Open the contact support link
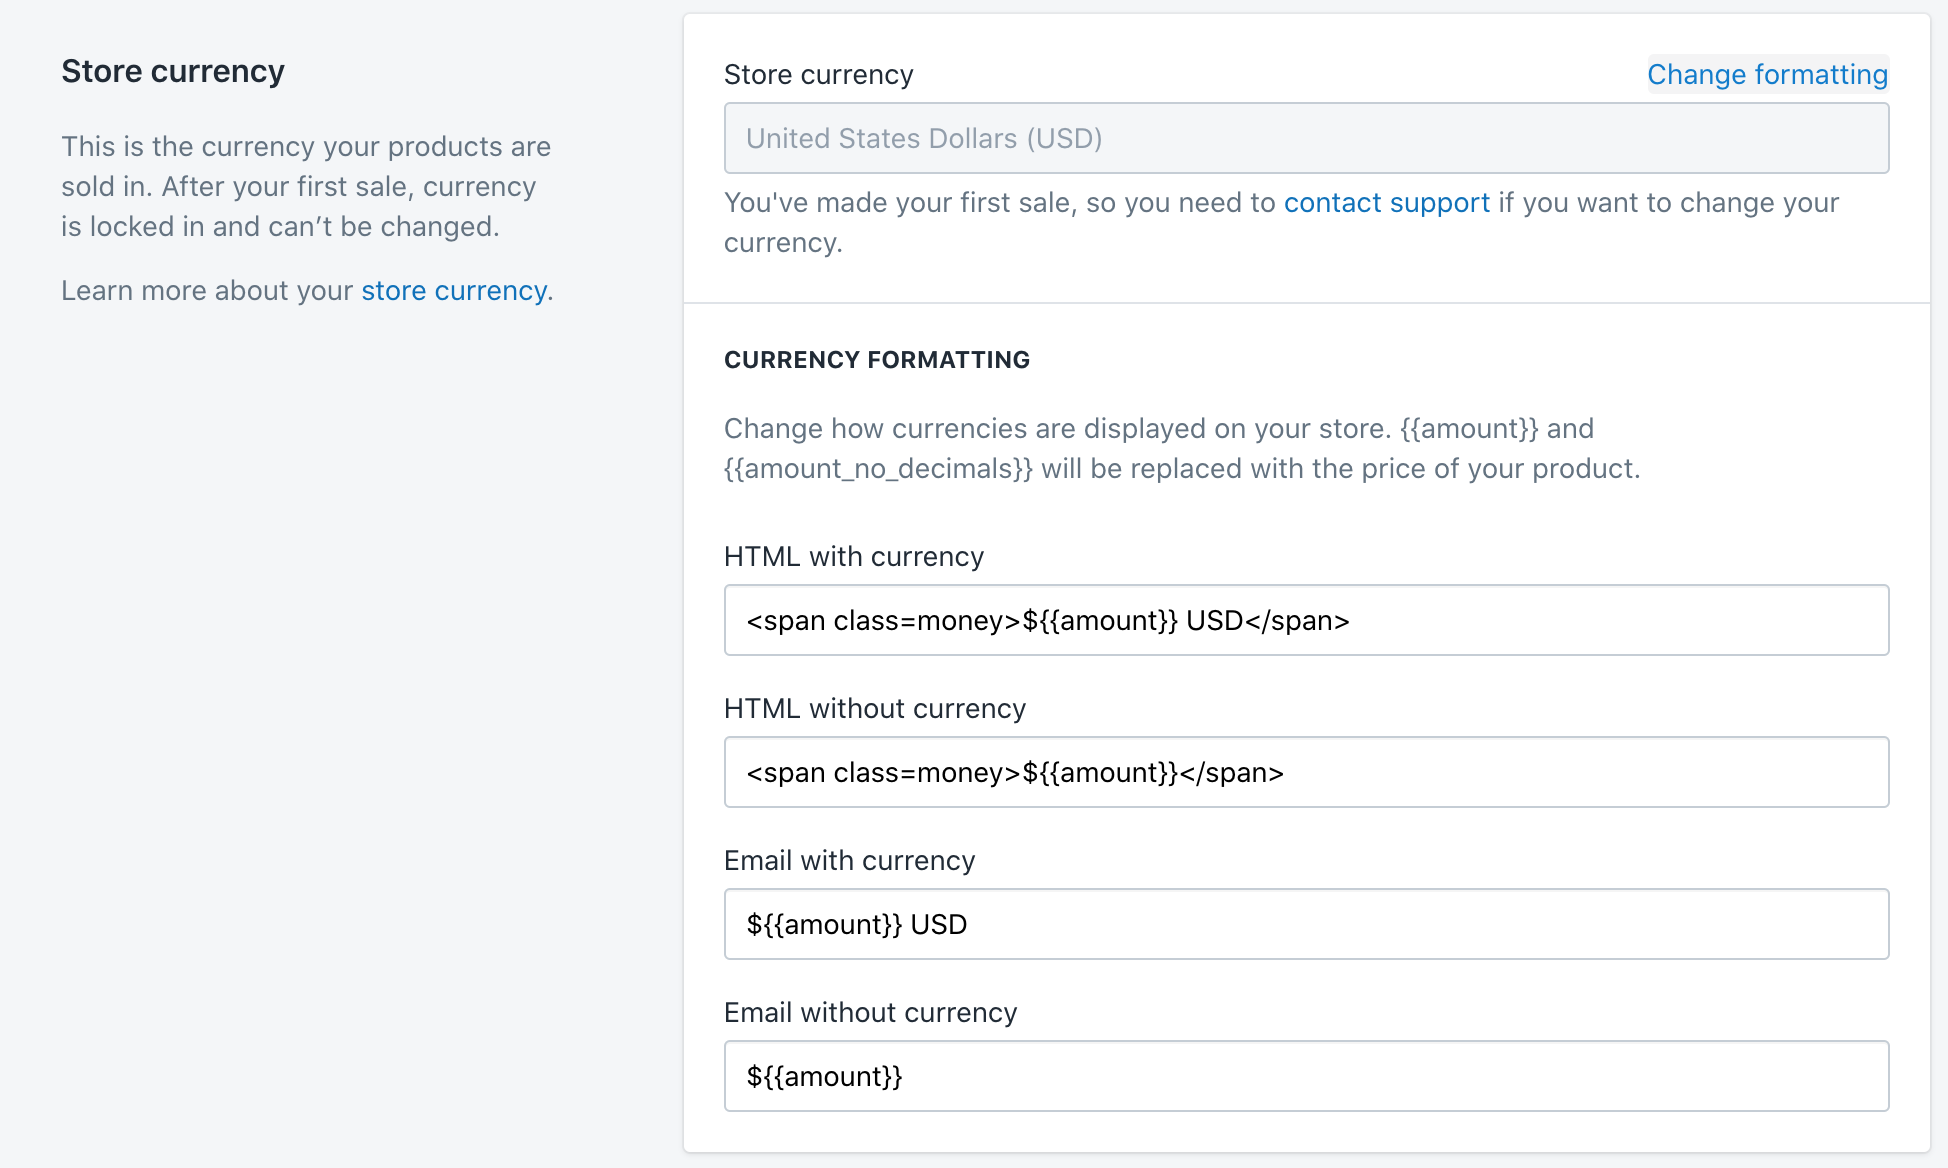 click(x=1386, y=203)
